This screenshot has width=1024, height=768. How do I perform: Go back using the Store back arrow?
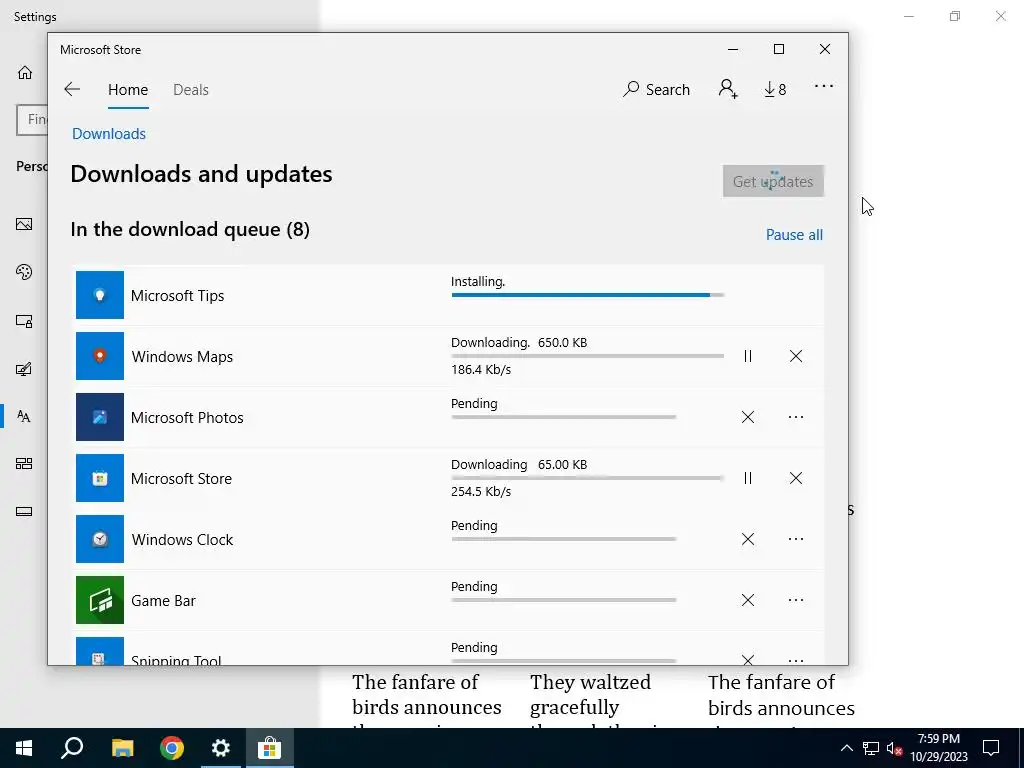point(72,89)
